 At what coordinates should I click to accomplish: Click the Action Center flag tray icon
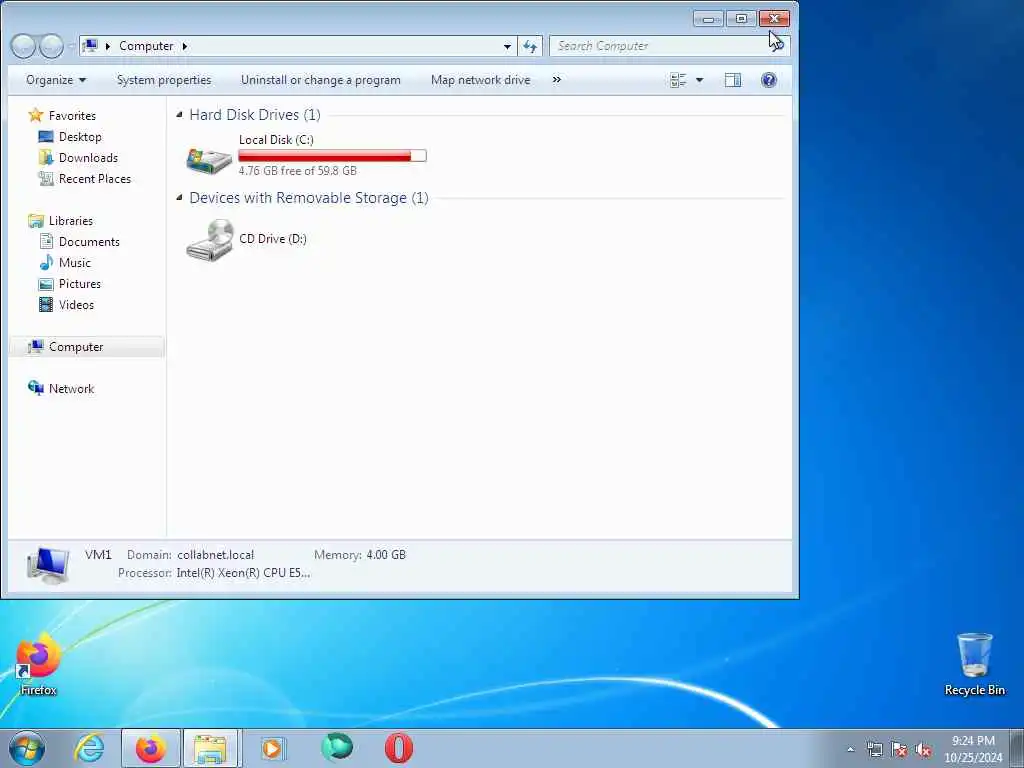899,749
